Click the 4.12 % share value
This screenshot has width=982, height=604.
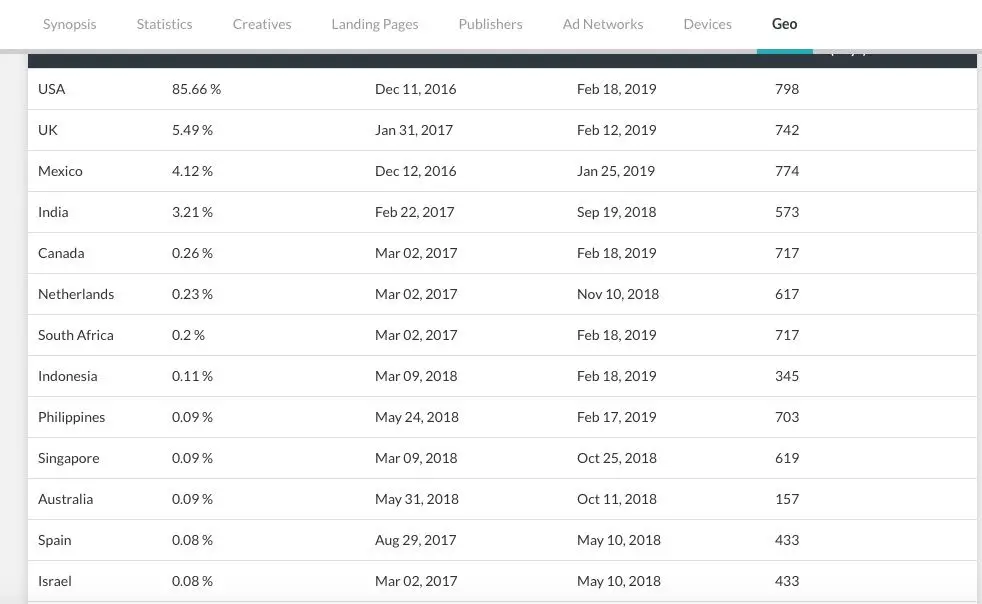click(192, 171)
